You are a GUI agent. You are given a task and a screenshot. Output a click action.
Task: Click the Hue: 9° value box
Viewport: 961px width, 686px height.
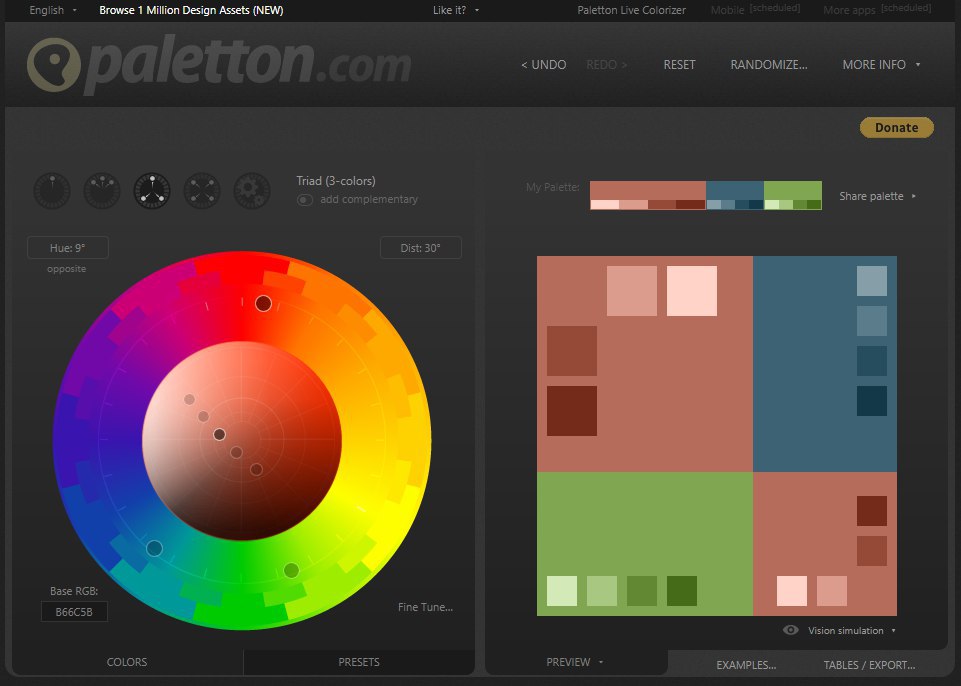(67, 248)
